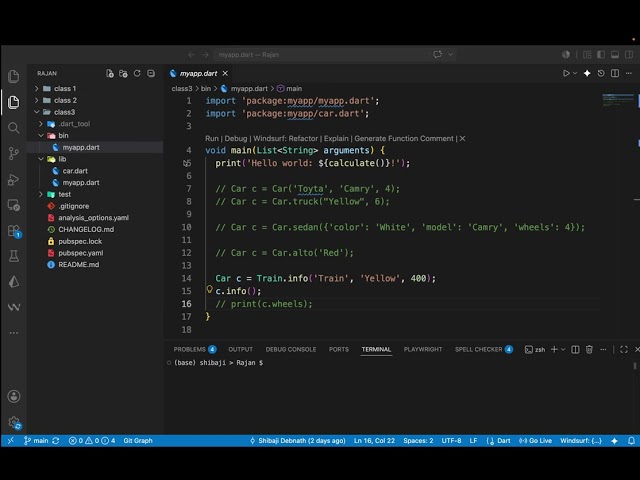Open new terminal profile dropdown arrow
640x480 pixels.
pos(563,349)
